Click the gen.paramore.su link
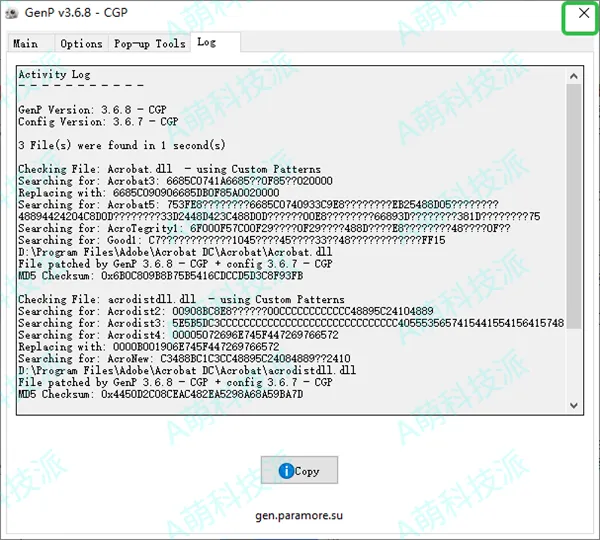Viewport: 600px width, 540px height. 299,516
